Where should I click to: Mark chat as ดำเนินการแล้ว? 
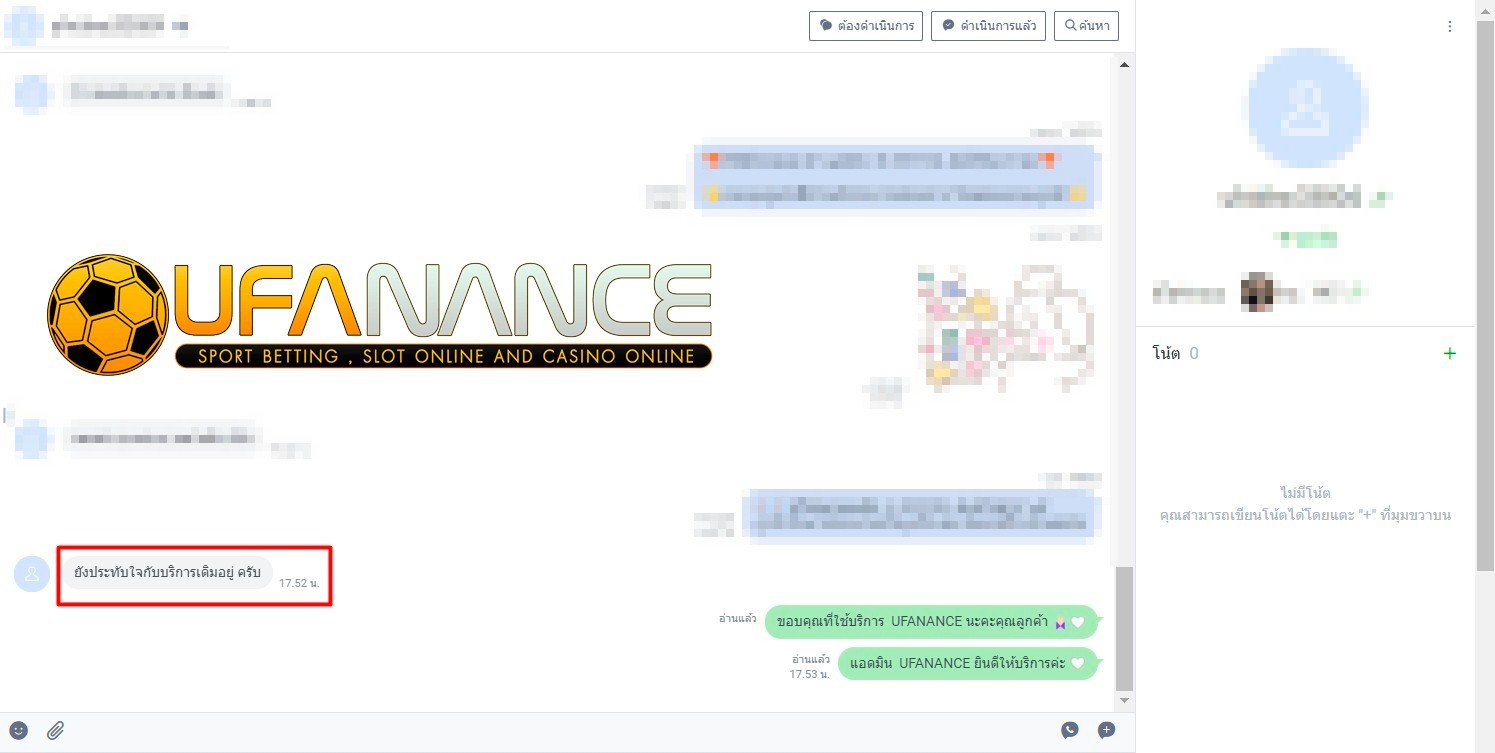point(988,26)
